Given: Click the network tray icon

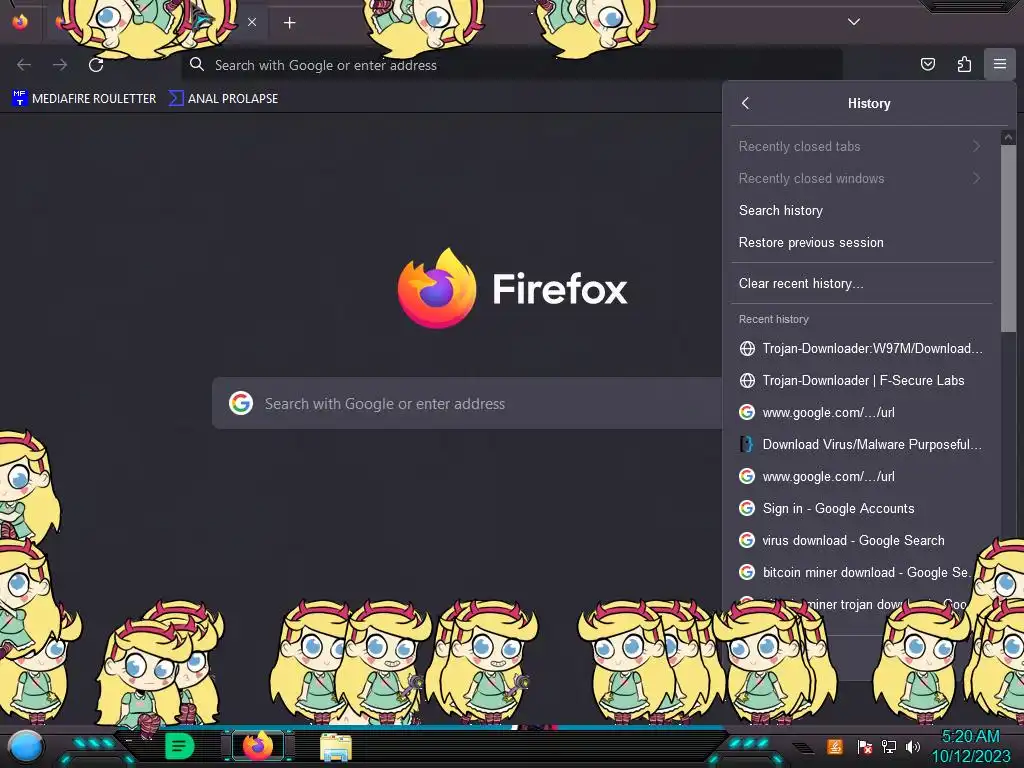Looking at the screenshot, I should pyautogui.click(x=889, y=746).
